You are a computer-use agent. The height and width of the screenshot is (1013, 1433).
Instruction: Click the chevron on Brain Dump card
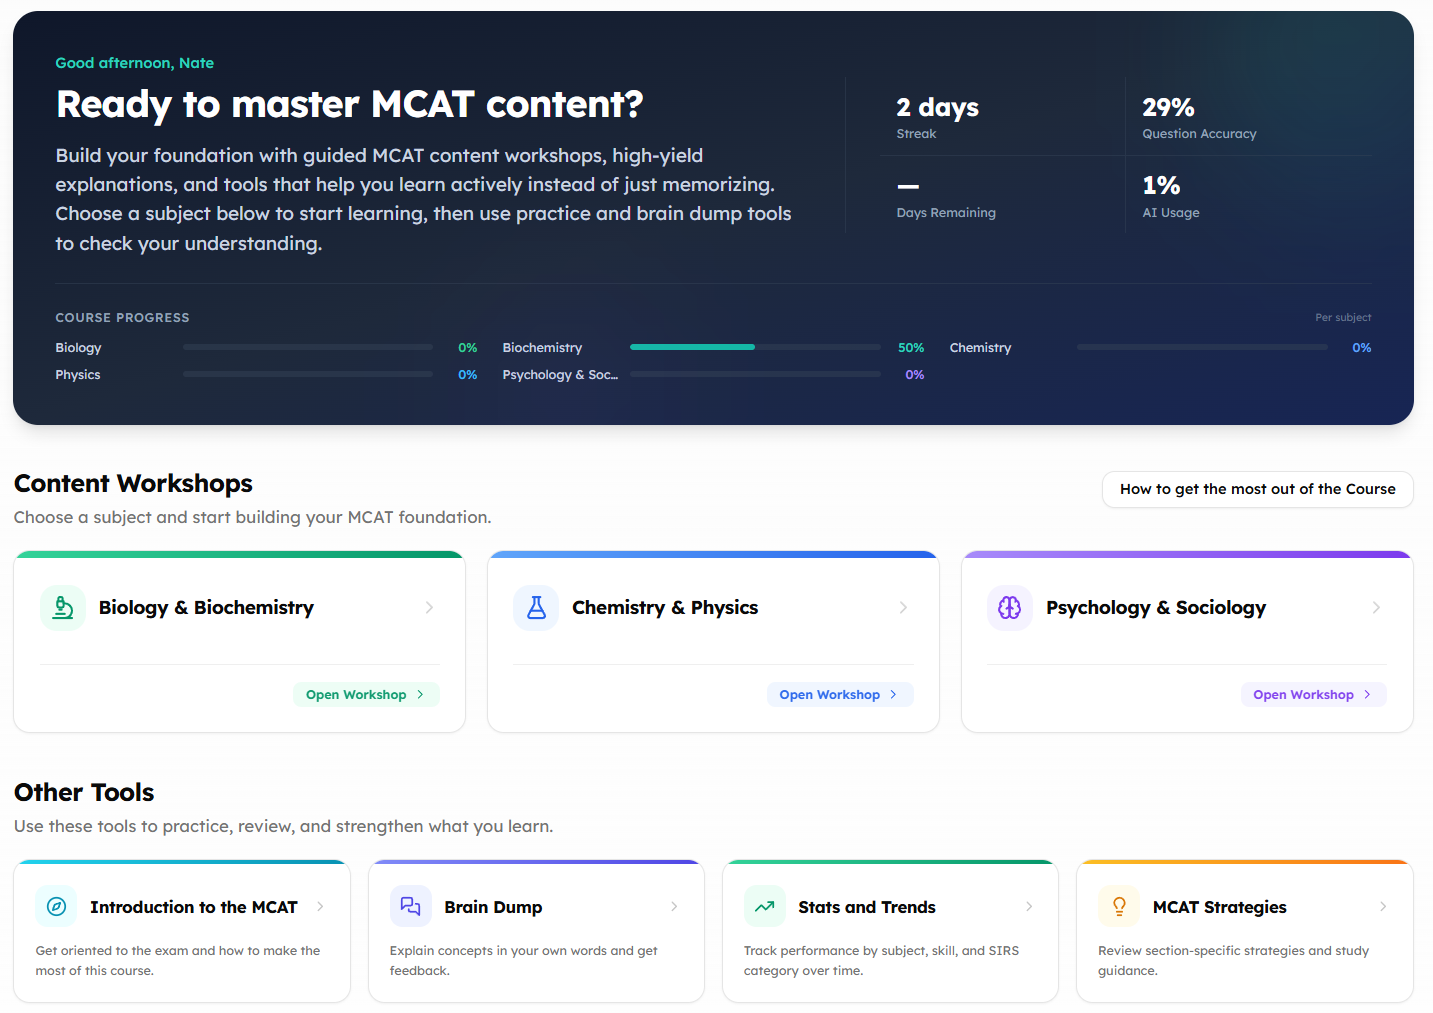point(674,907)
